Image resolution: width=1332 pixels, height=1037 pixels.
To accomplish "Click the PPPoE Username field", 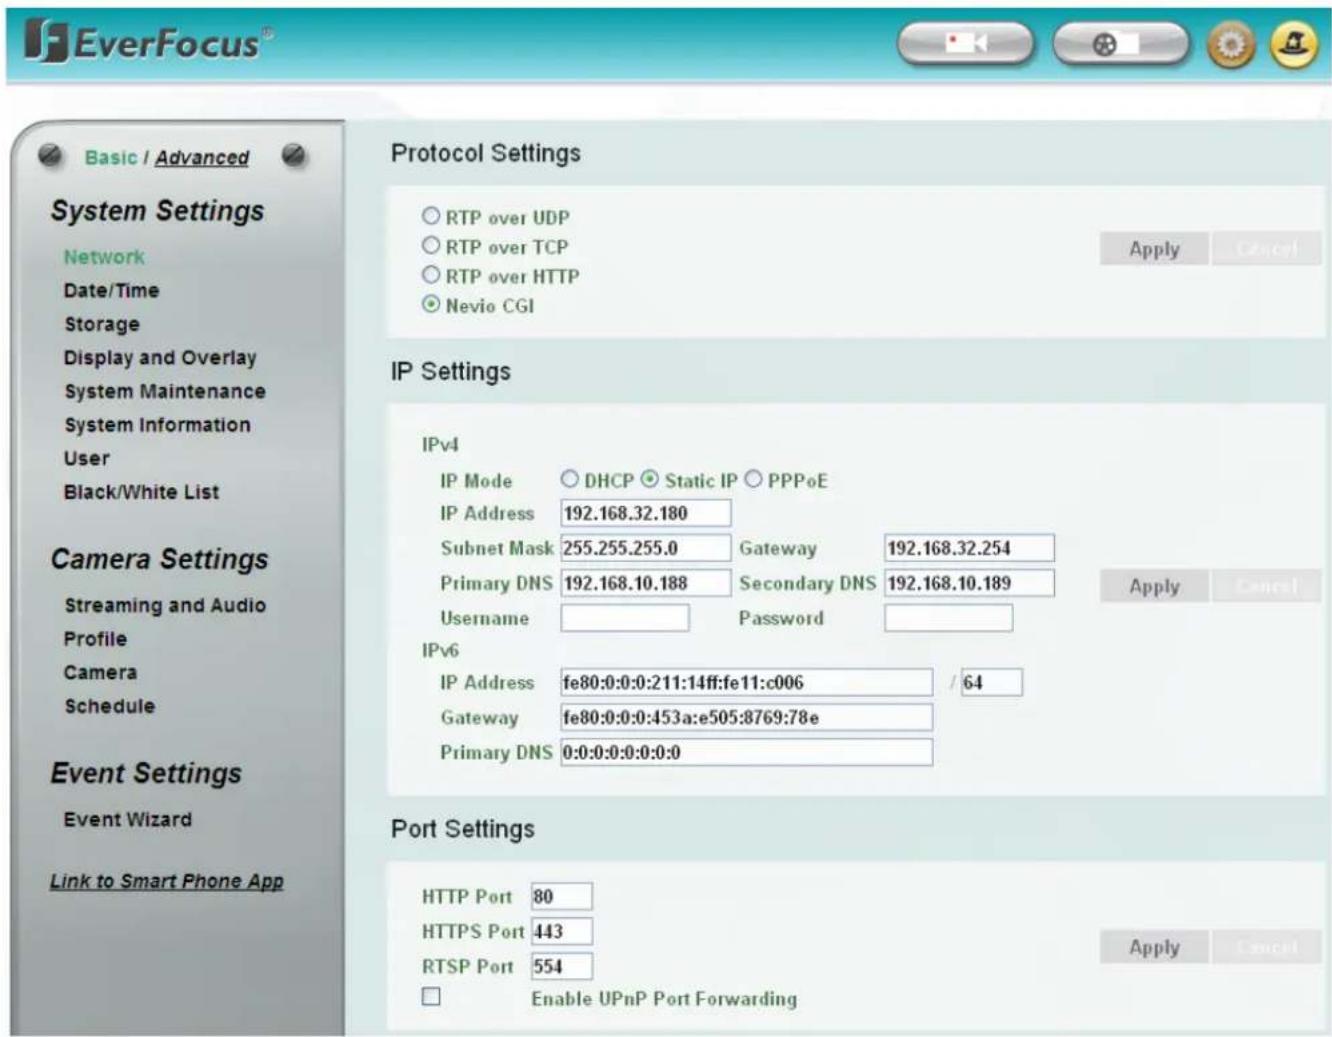I will point(625,618).
